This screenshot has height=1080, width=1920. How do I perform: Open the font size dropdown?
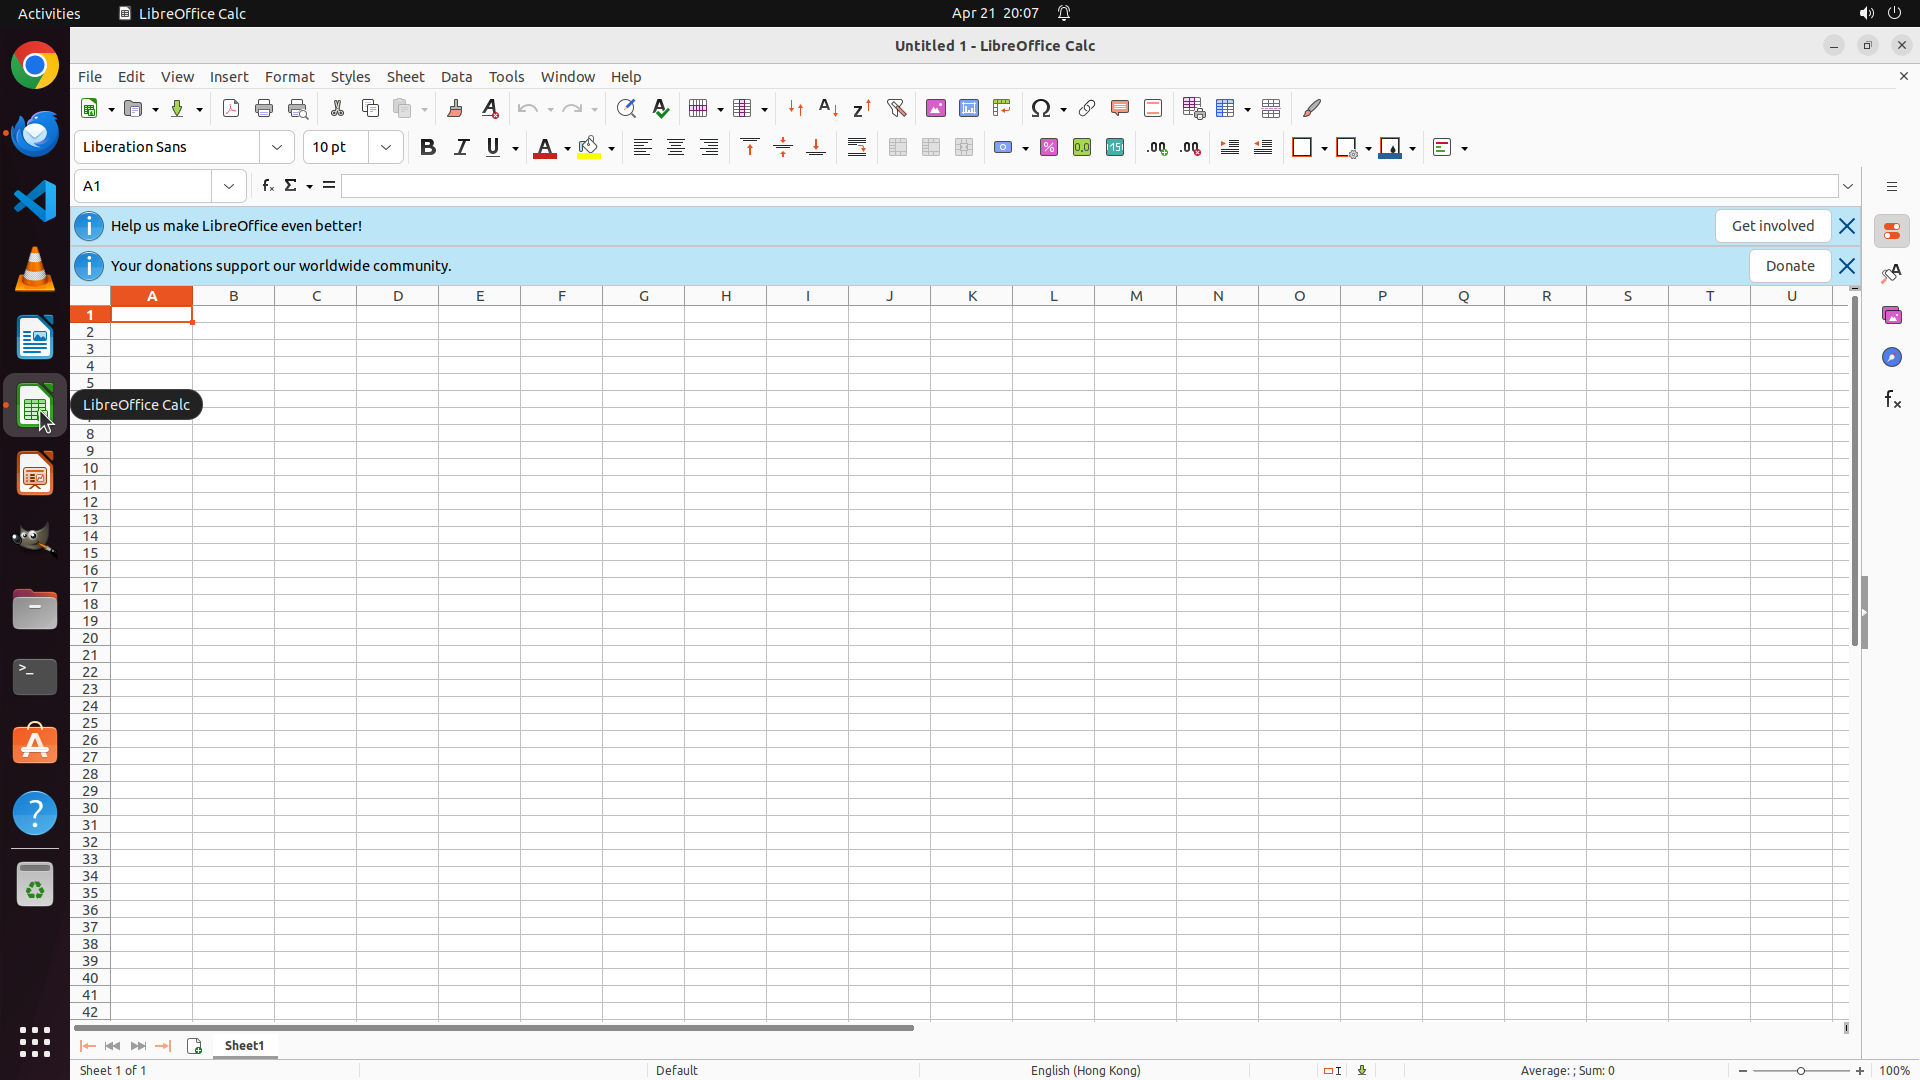tap(386, 147)
